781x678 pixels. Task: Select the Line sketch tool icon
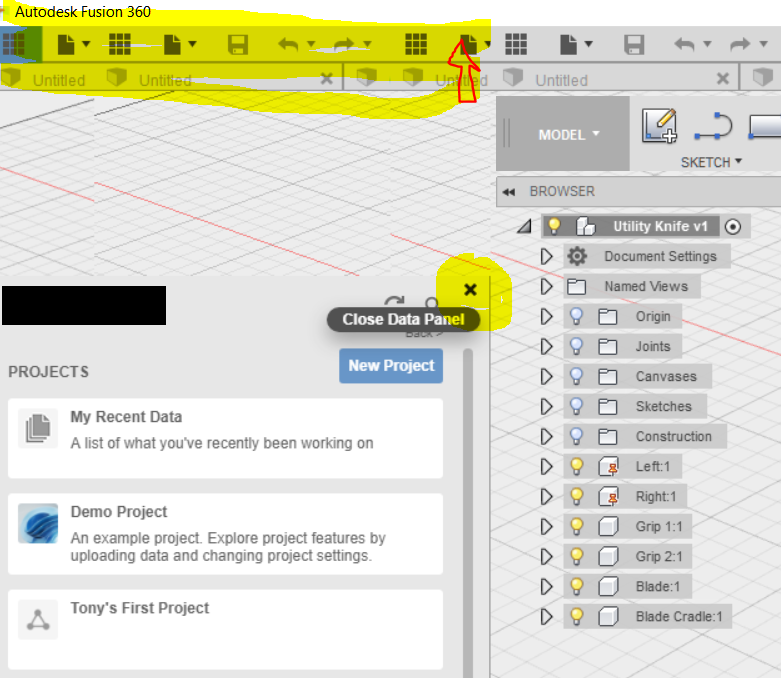714,126
